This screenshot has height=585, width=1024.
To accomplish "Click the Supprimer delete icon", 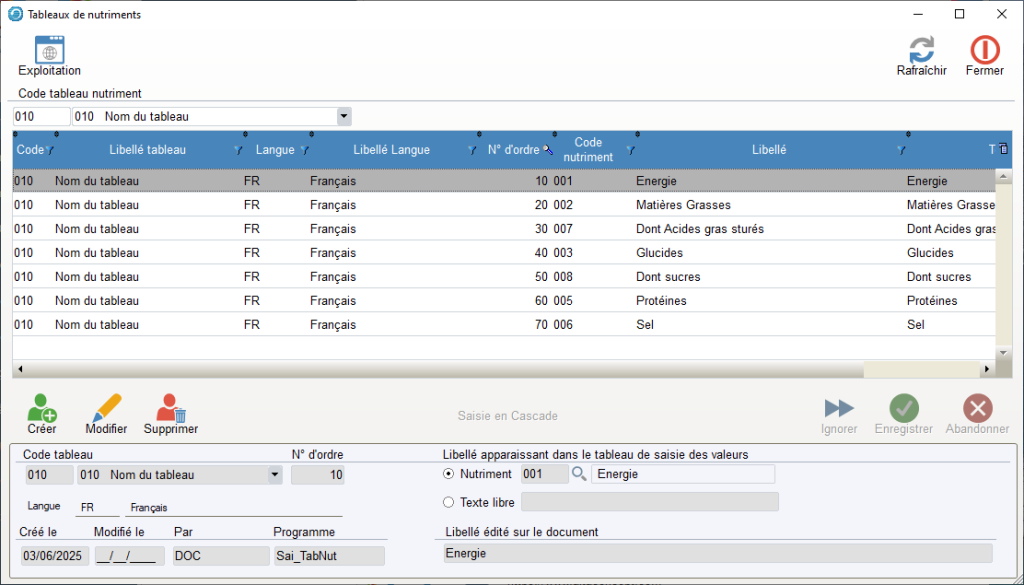I will coord(171,408).
